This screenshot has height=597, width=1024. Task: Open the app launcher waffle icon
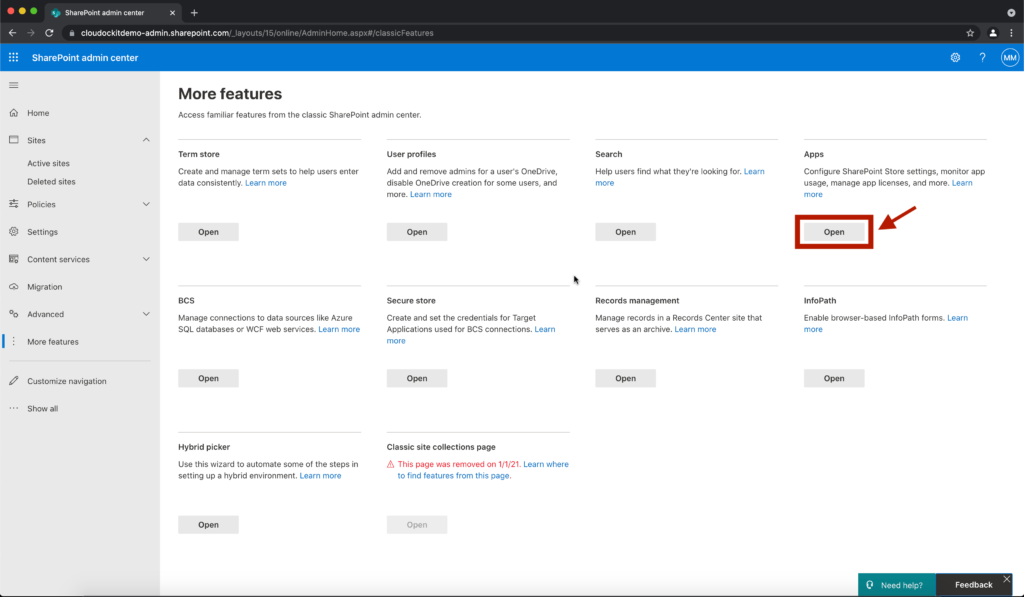click(13, 57)
